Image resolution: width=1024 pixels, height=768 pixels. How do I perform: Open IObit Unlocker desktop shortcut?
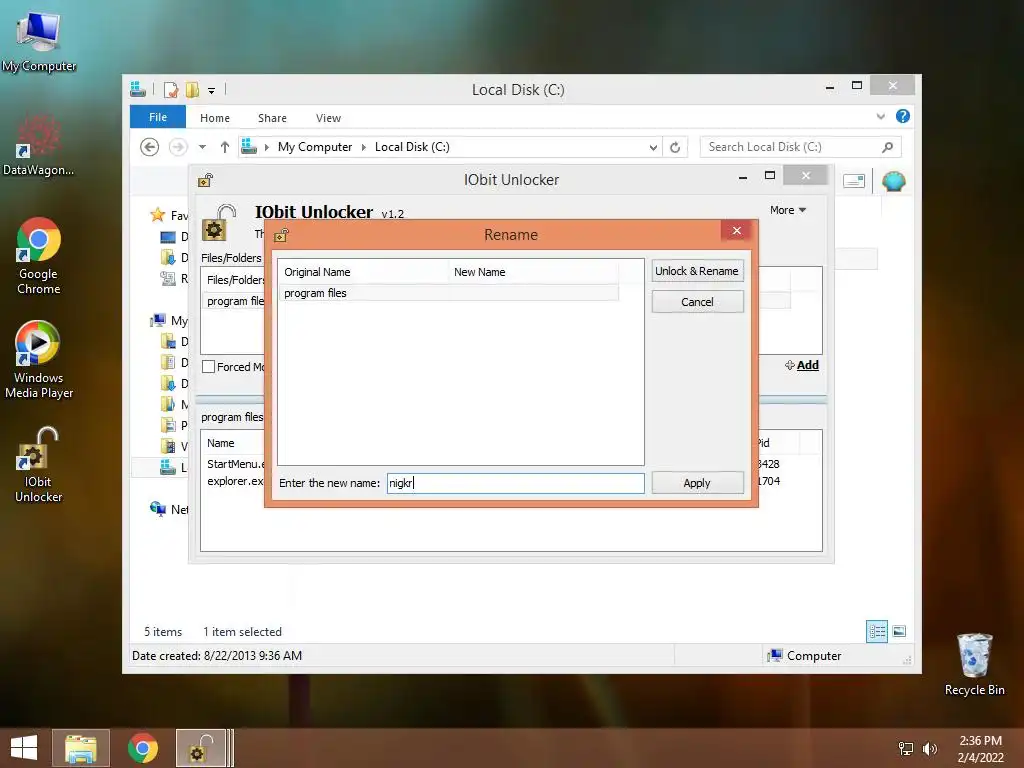click(x=39, y=464)
